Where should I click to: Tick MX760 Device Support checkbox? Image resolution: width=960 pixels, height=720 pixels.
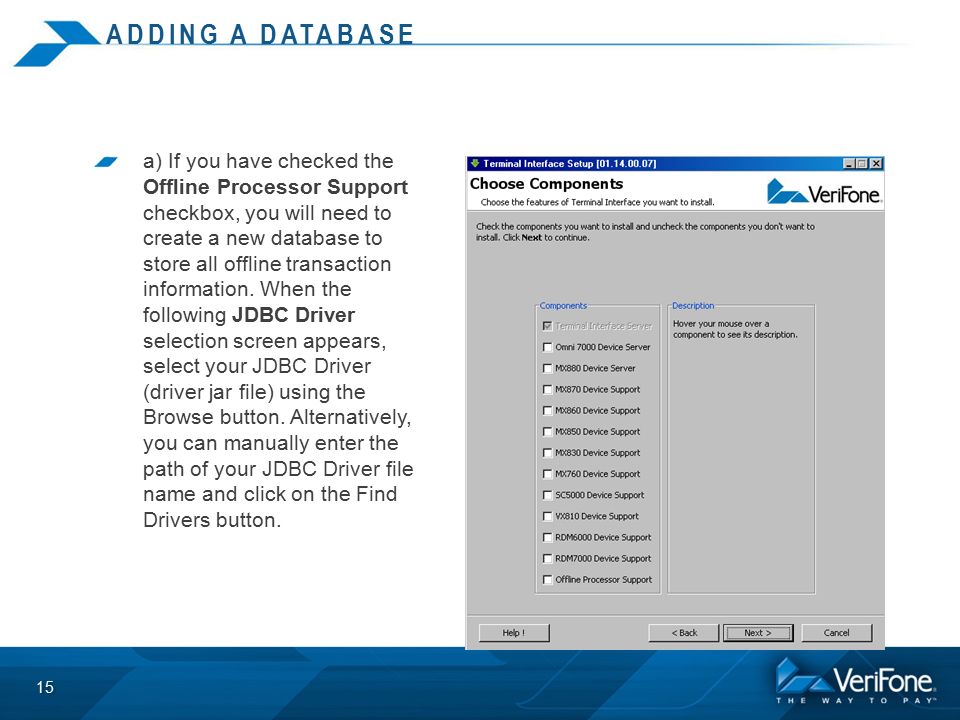tap(547, 474)
